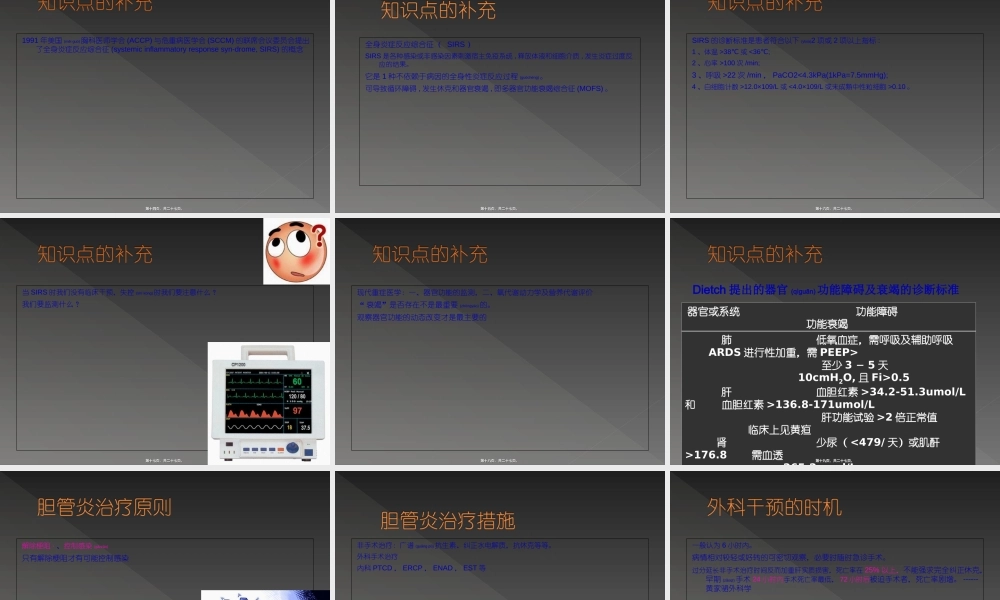Click the red button on the monitor device image

(280, 450)
